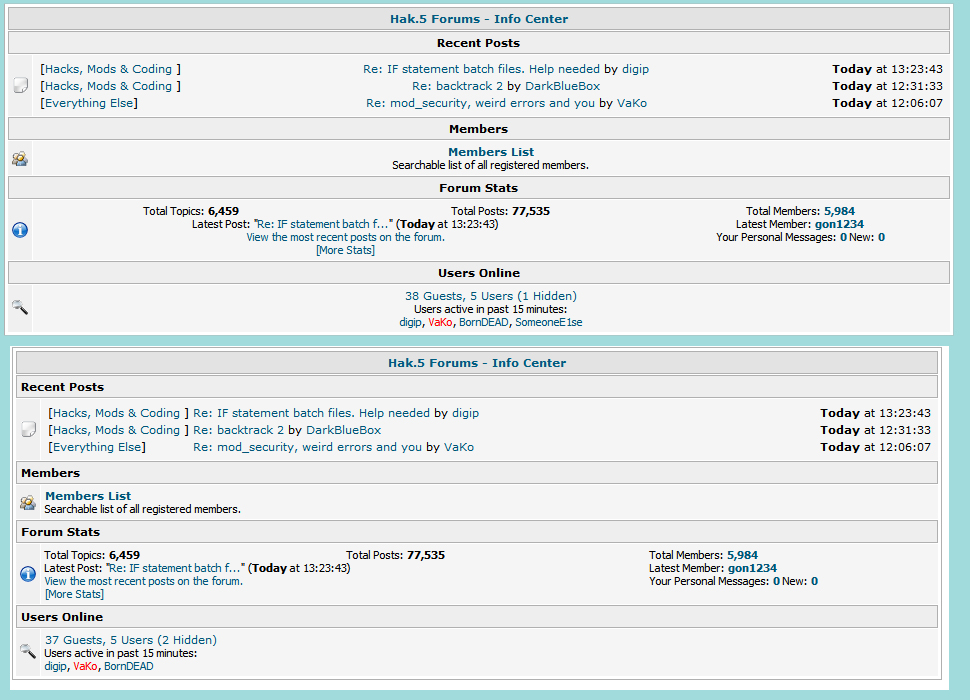Open DarkBlueBox profile in lower Recent Posts
Image resolution: width=970 pixels, height=700 pixels.
point(343,430)
